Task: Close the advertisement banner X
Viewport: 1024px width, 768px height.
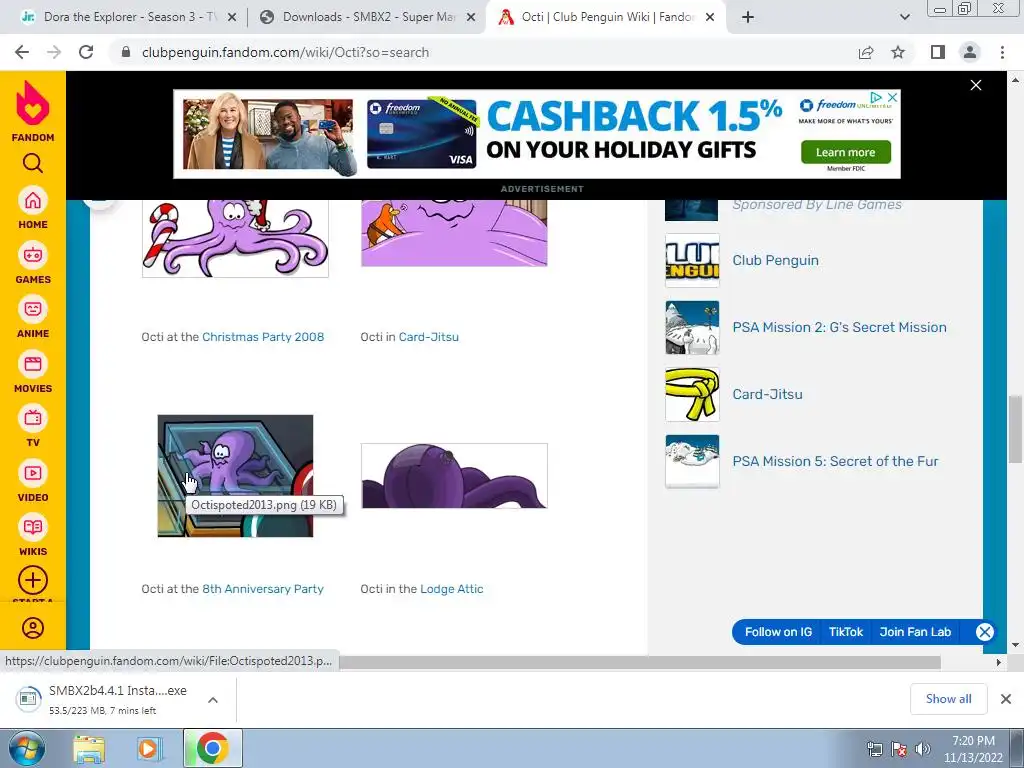Action: coord(976,86)
